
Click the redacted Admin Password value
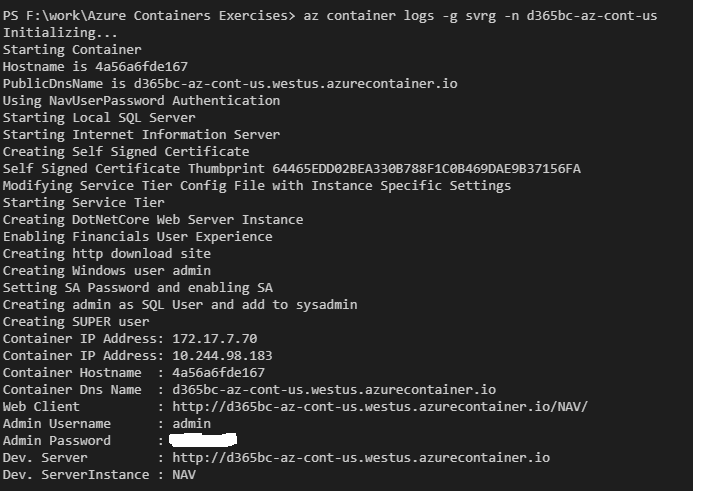(x=203, y=440)
